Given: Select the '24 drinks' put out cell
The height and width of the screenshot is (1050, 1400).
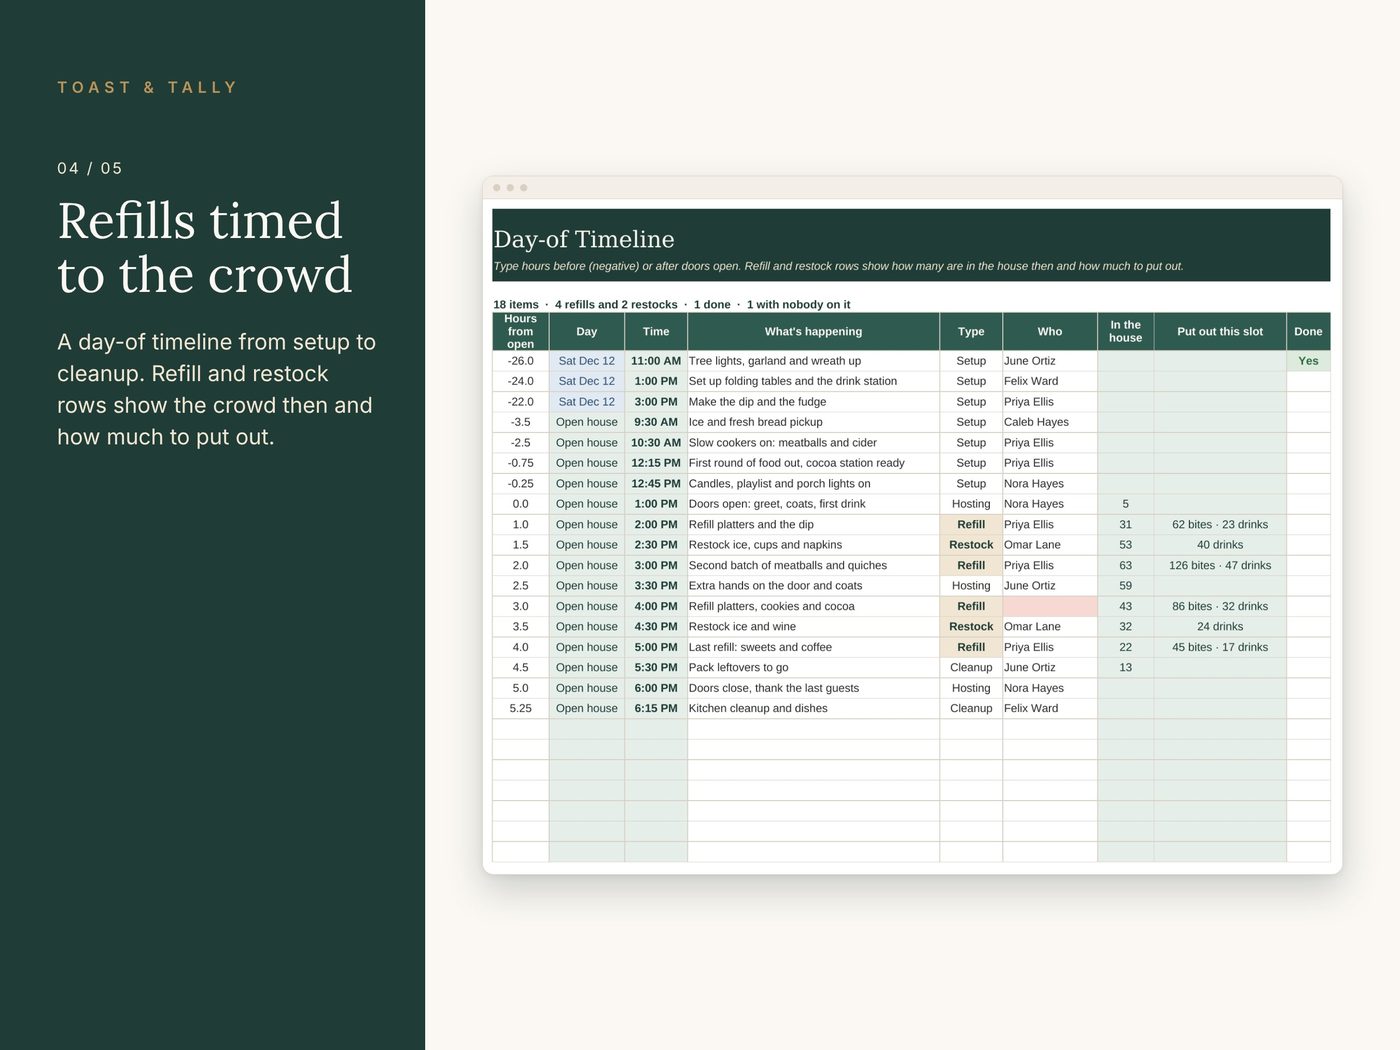Looking at the screenshot, I should (1220, 627).
